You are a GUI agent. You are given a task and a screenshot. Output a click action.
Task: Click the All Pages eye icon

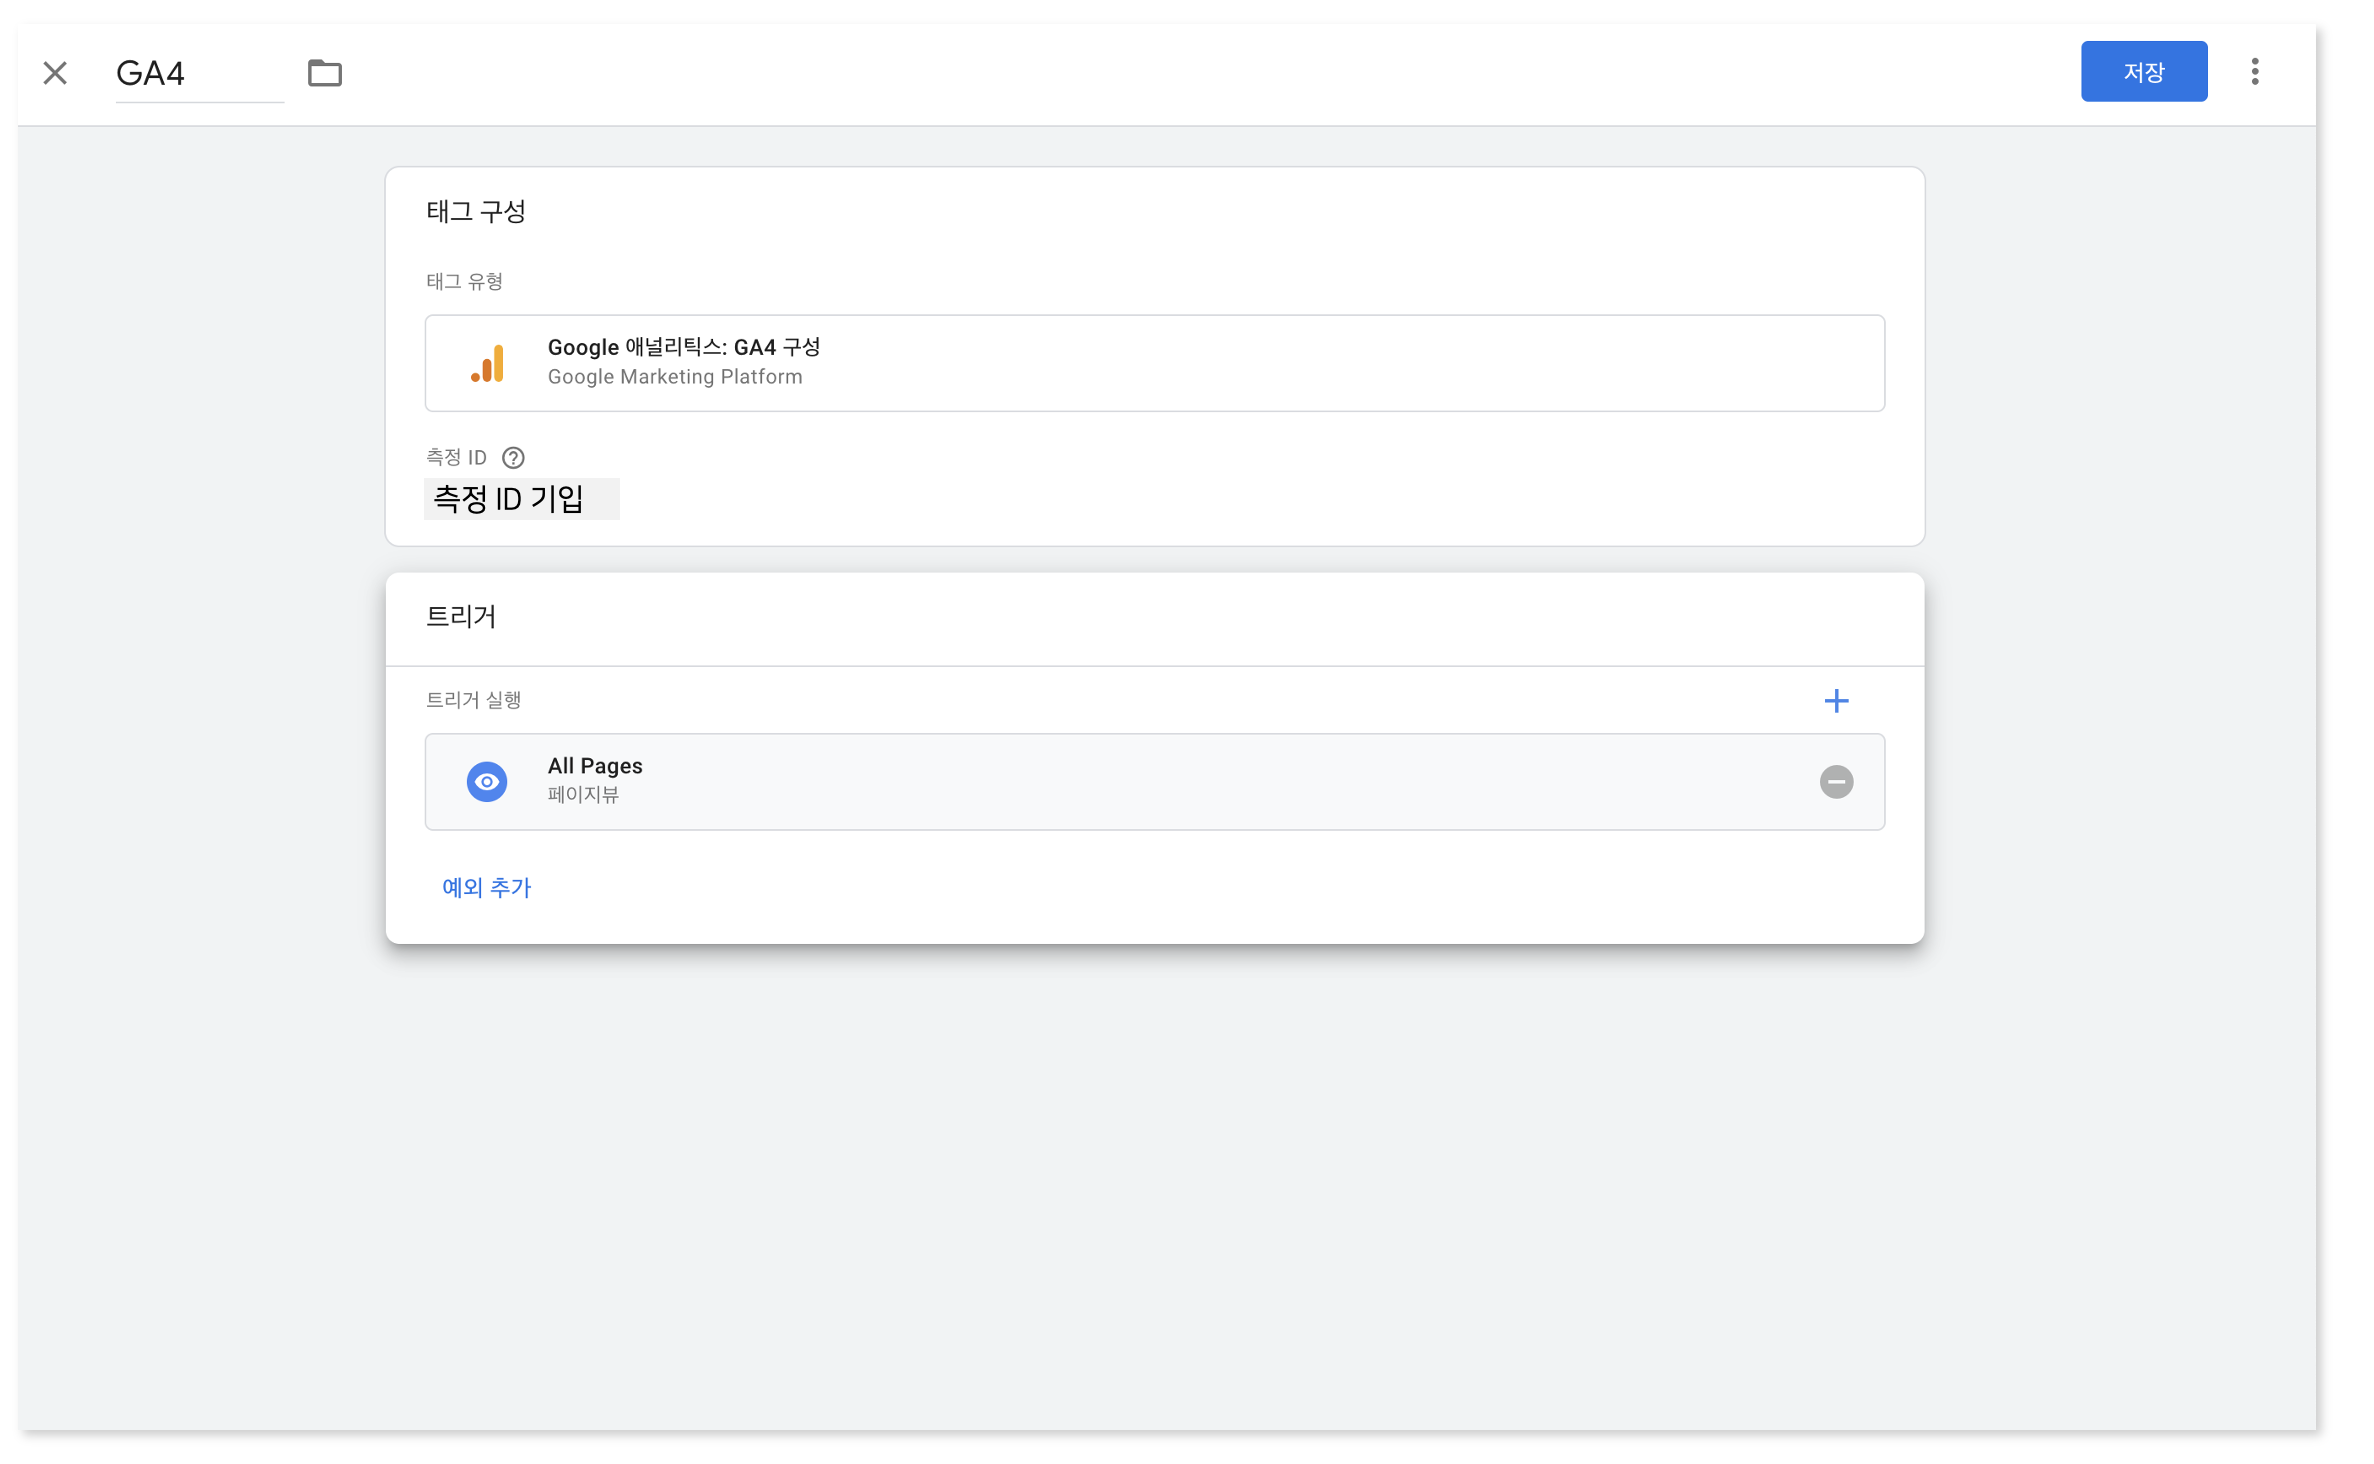point(487,782)
